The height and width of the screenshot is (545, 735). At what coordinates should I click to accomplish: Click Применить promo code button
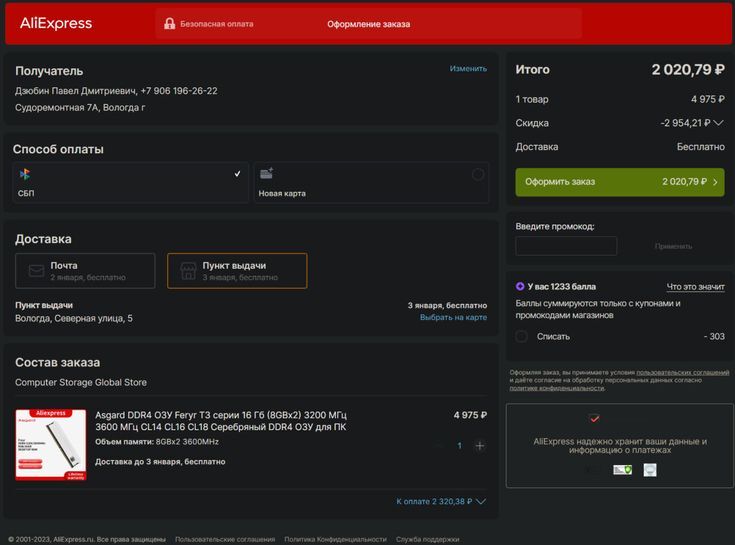click(673, 246)
